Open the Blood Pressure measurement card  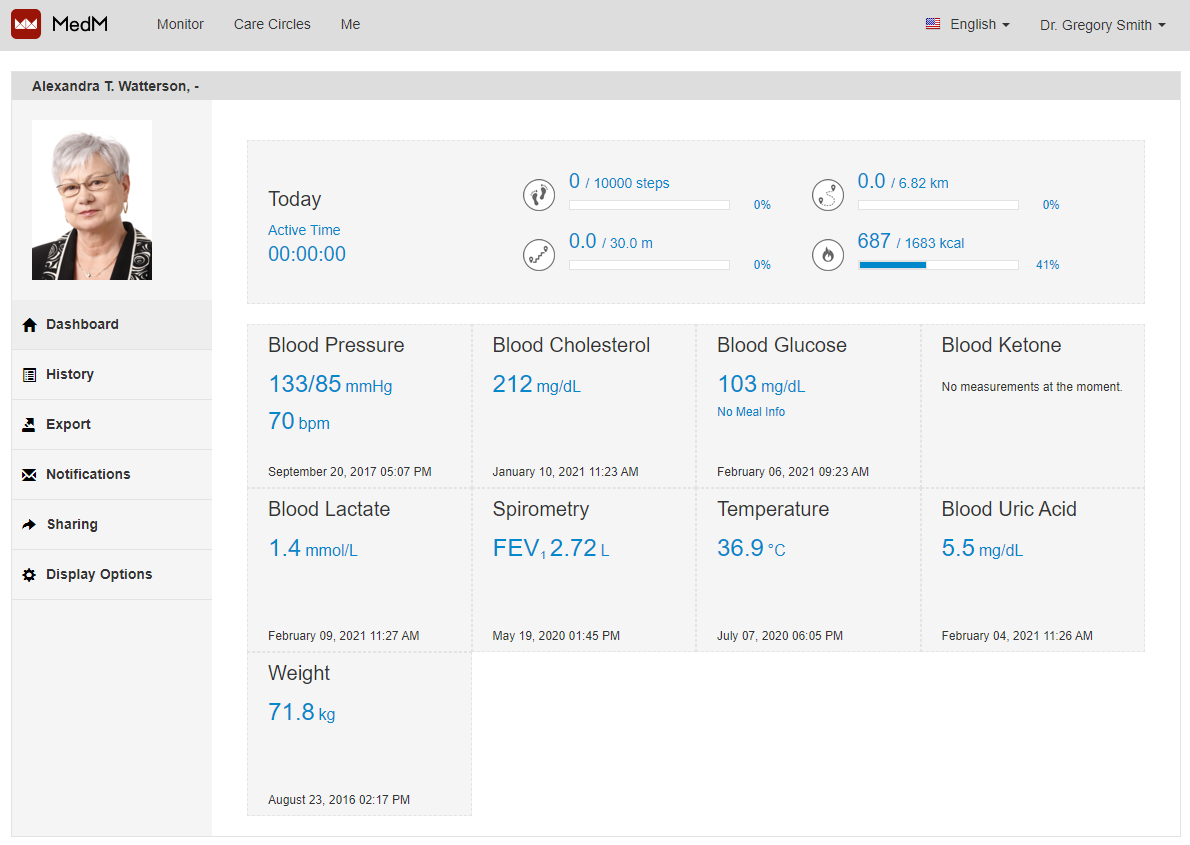(359, 406)
